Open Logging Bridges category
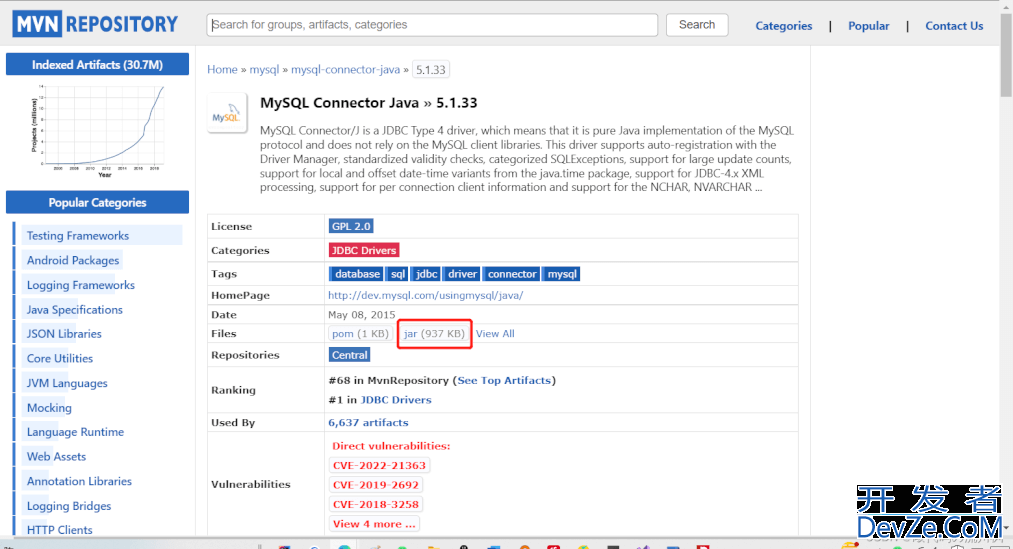The width and height of the screenshot is (1013, 549). 68,506
